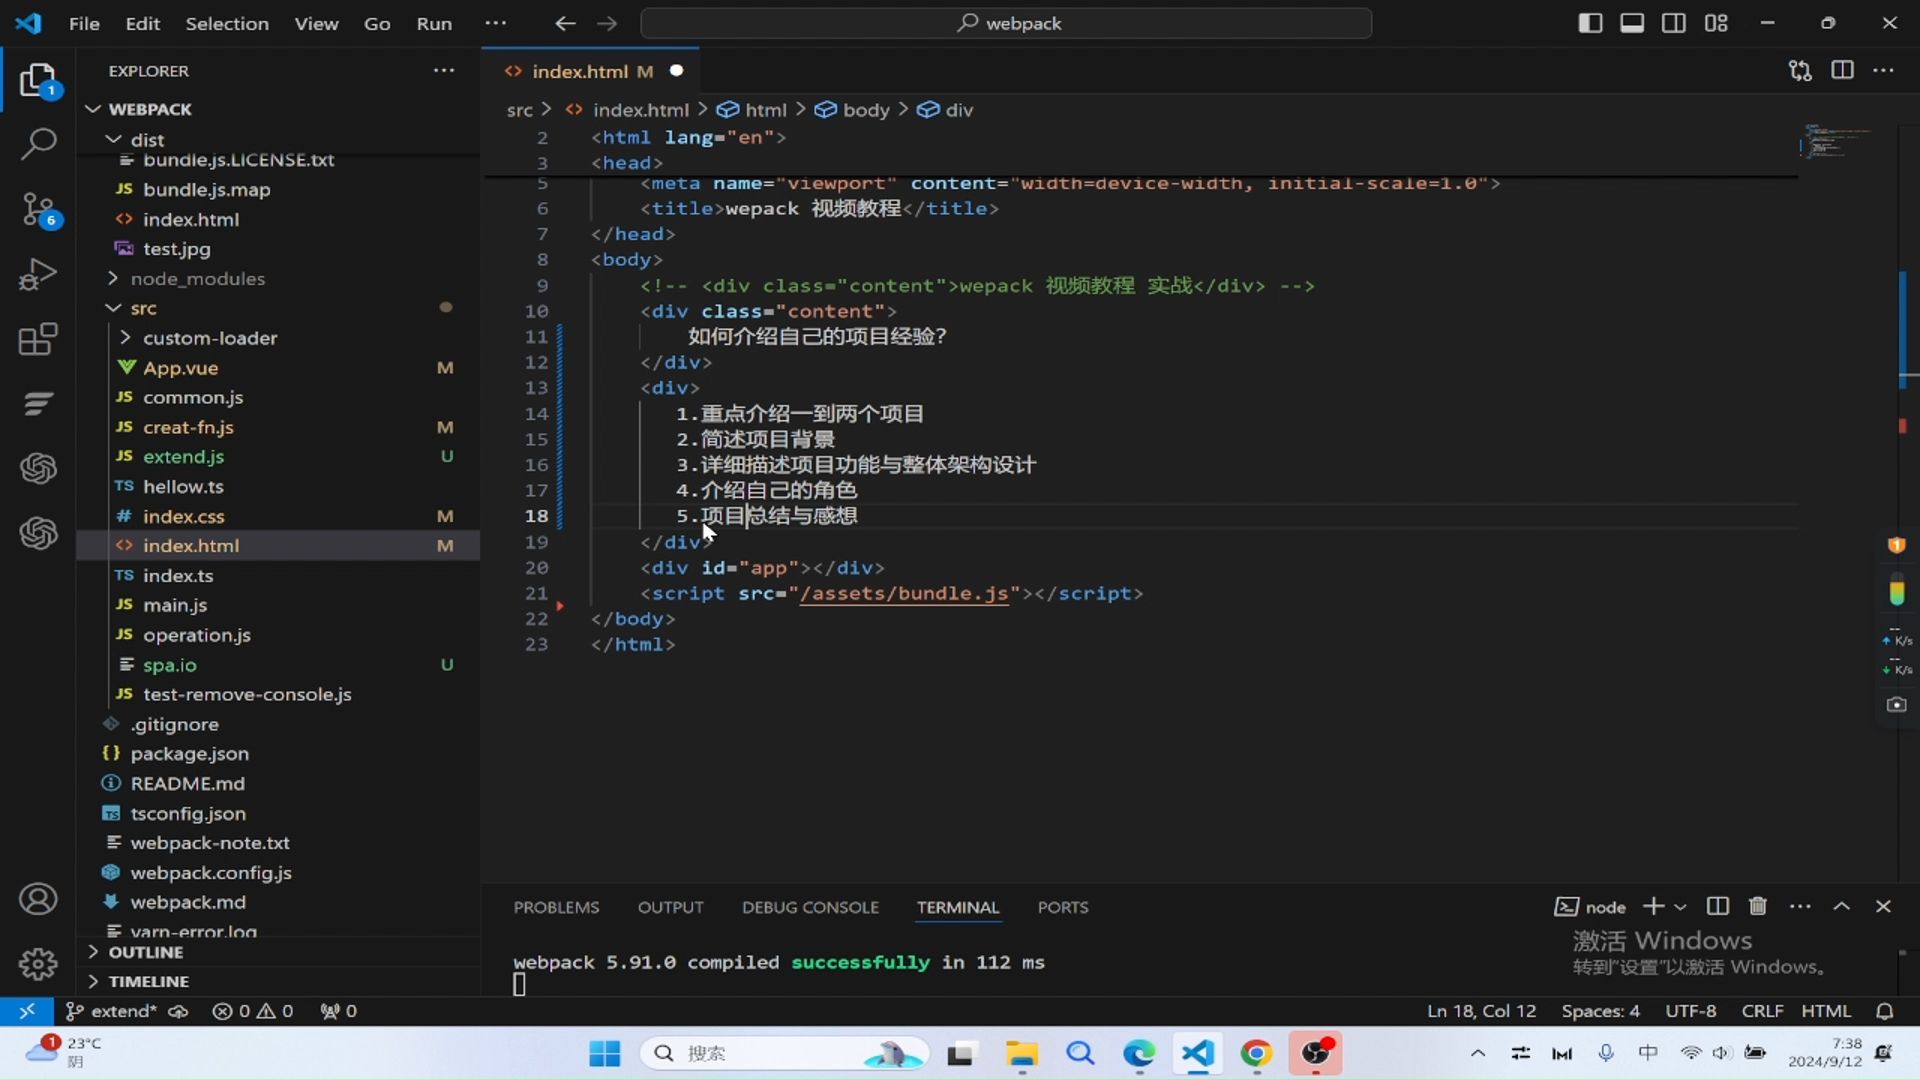Select the index.html editor tab
Screen dimensions: 1920x1080
click(591, 71)
